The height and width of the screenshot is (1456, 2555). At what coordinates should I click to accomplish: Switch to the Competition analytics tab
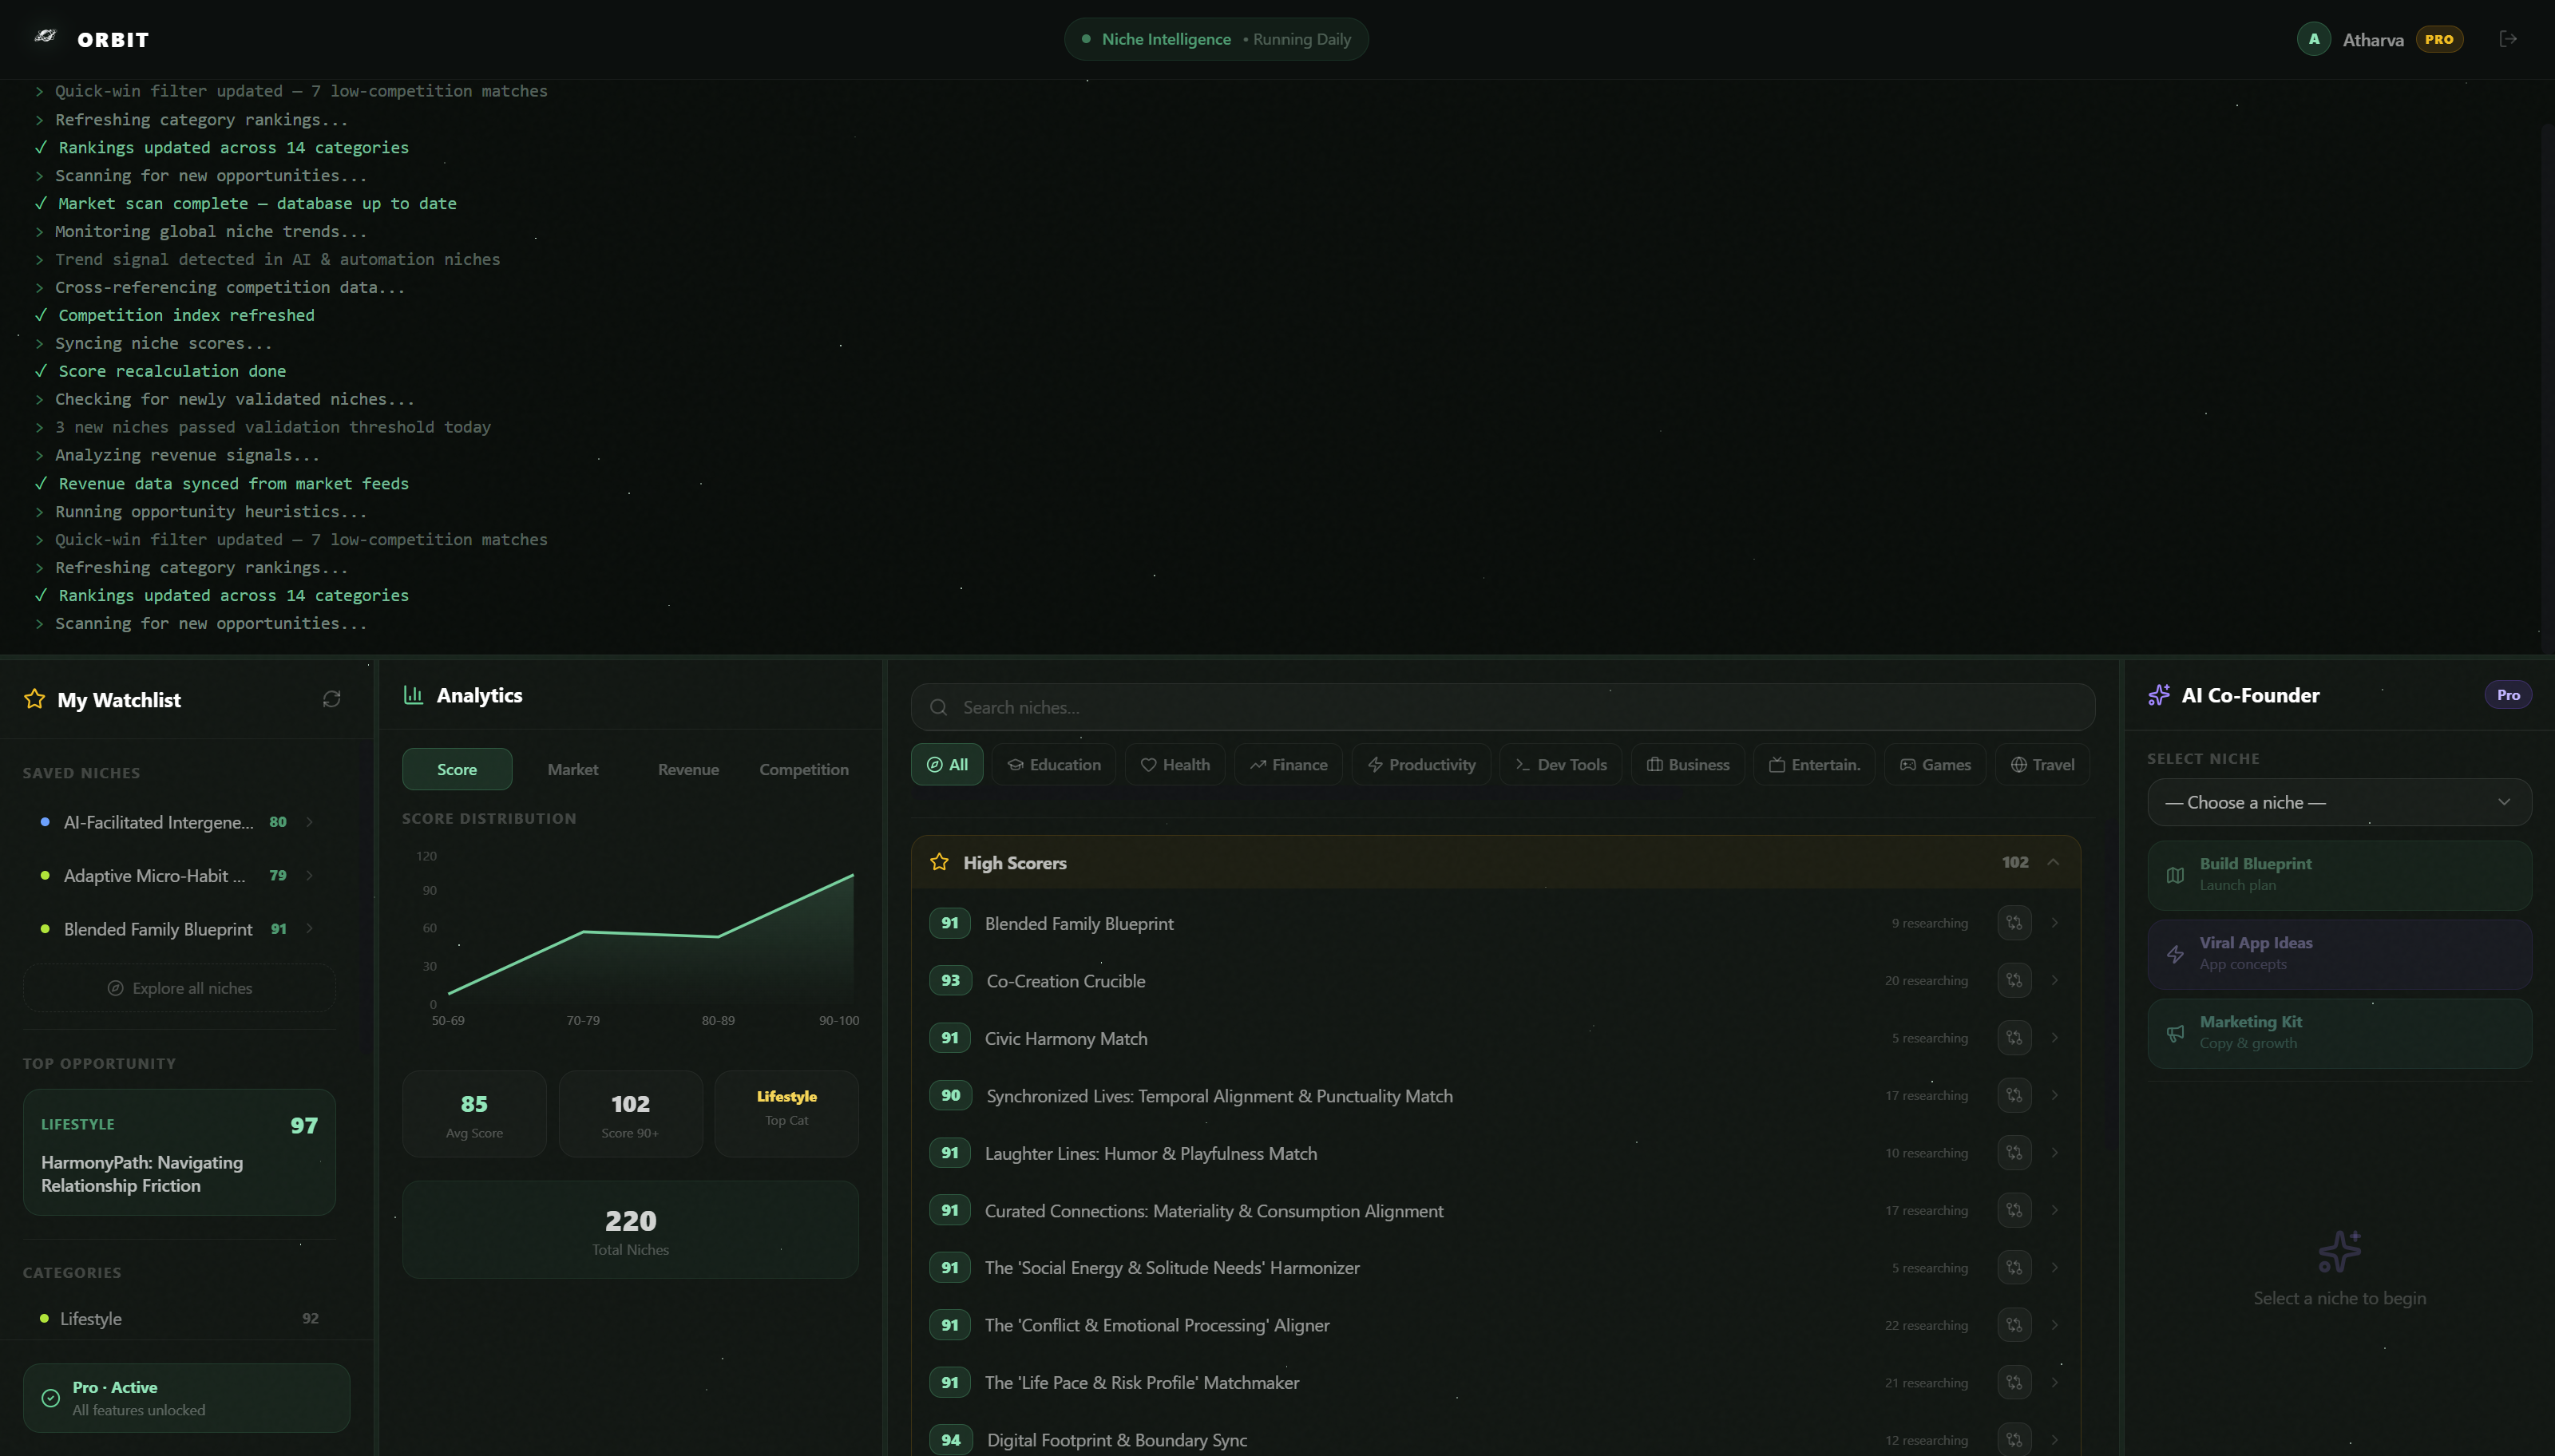click(804, 769)
